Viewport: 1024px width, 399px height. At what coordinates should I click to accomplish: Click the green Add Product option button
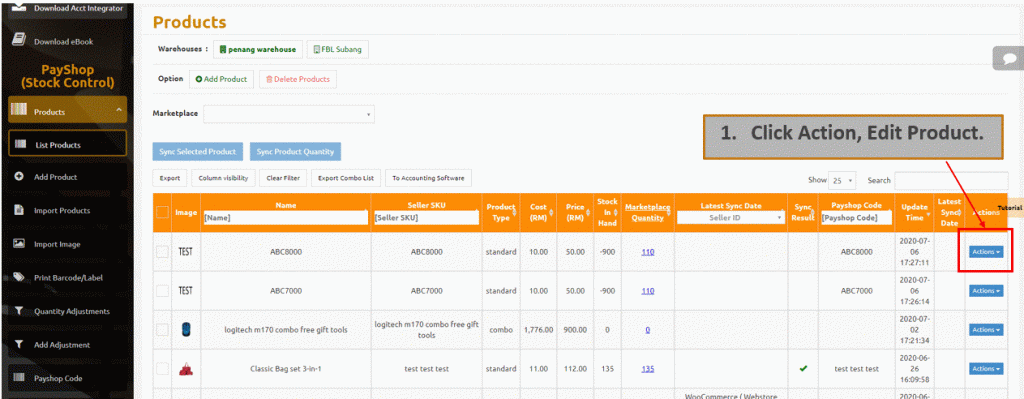click(221, 79)
